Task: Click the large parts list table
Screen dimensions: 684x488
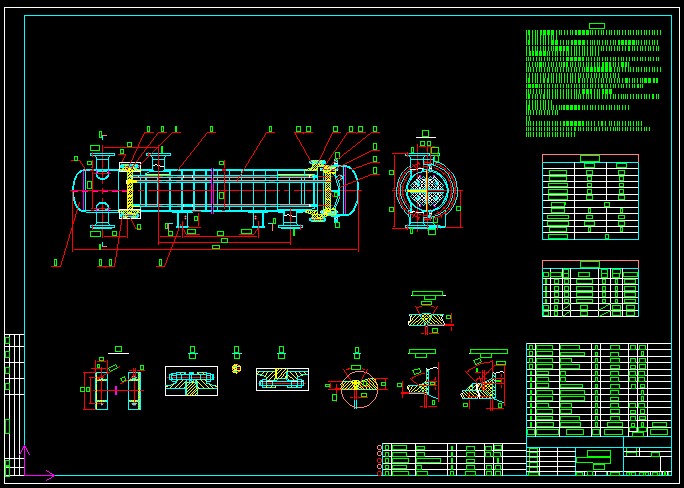Action: pos(598,390)
